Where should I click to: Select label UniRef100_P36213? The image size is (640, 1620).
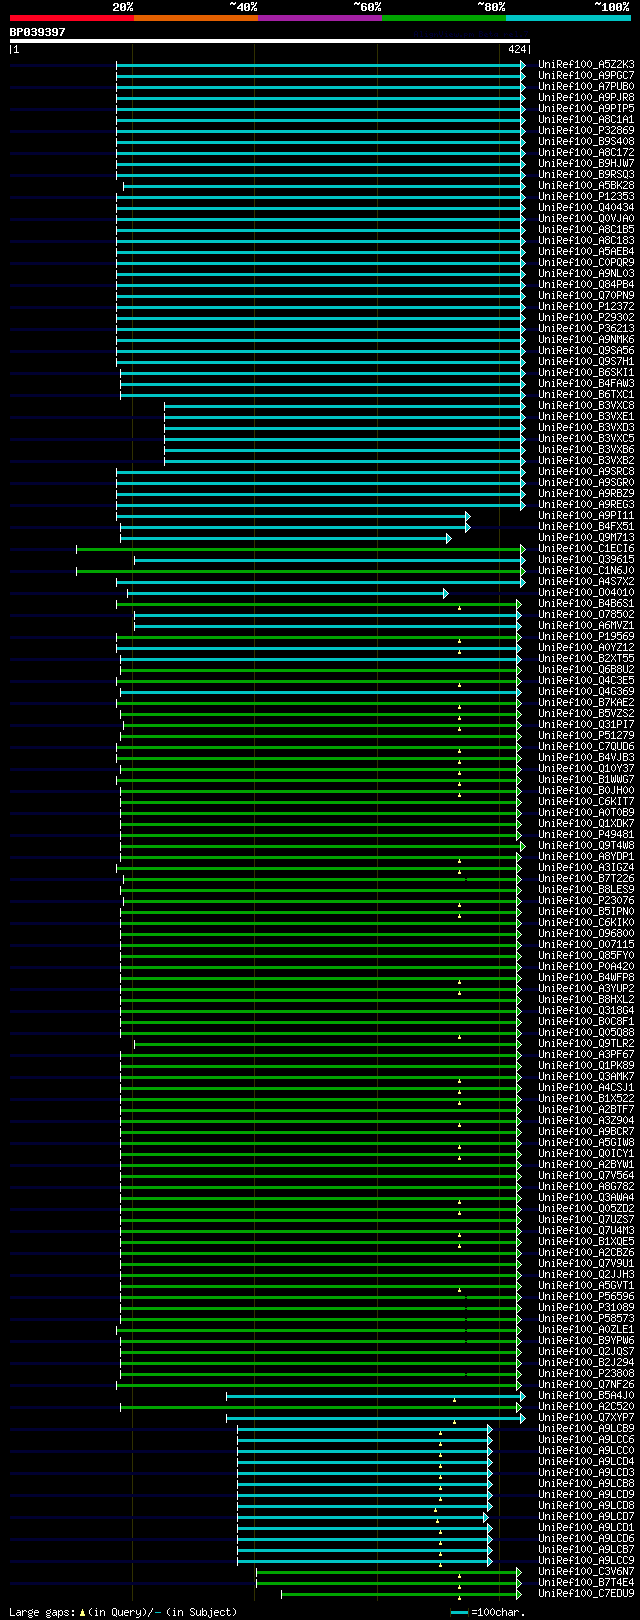click(586, 329)
